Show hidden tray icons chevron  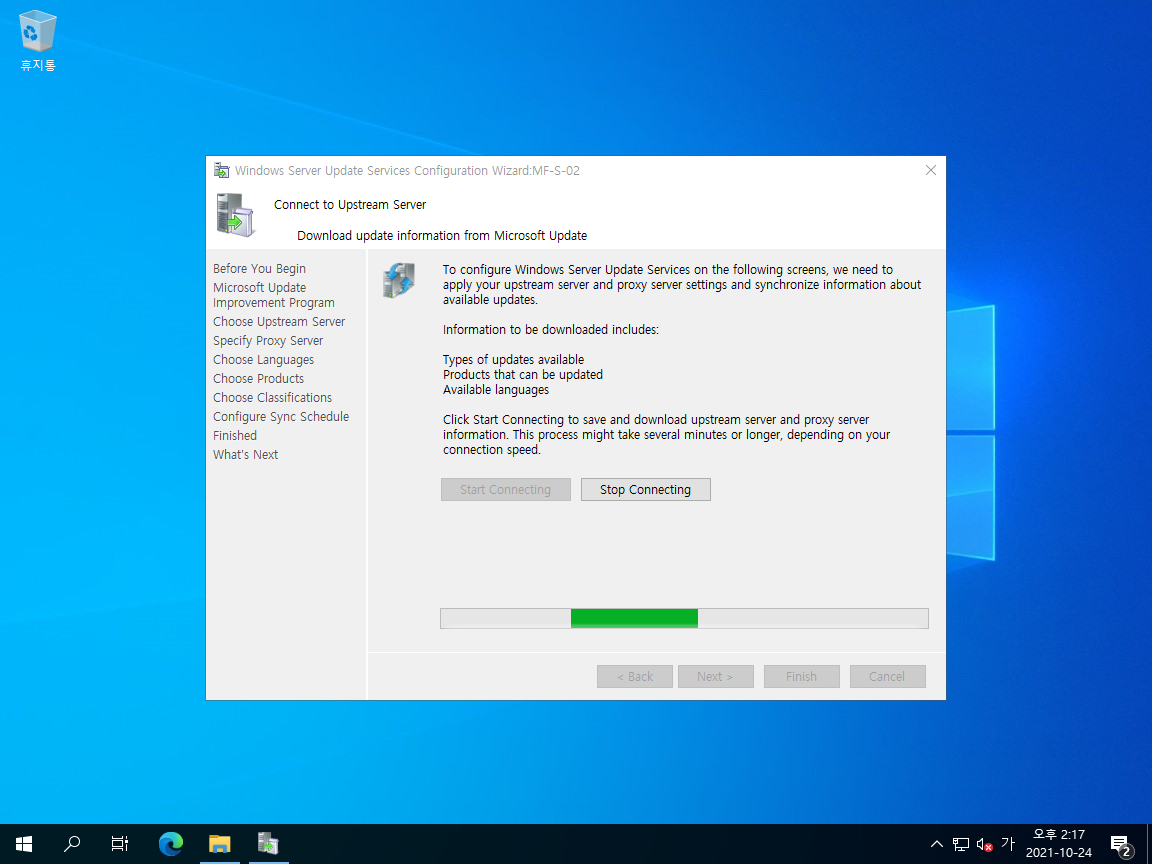(937, 843)
